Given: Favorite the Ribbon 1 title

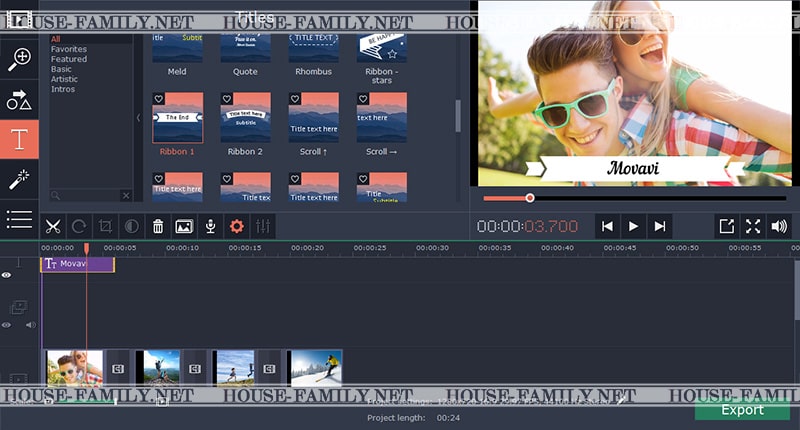Looking at the screenshot, I should coord(159,99).
